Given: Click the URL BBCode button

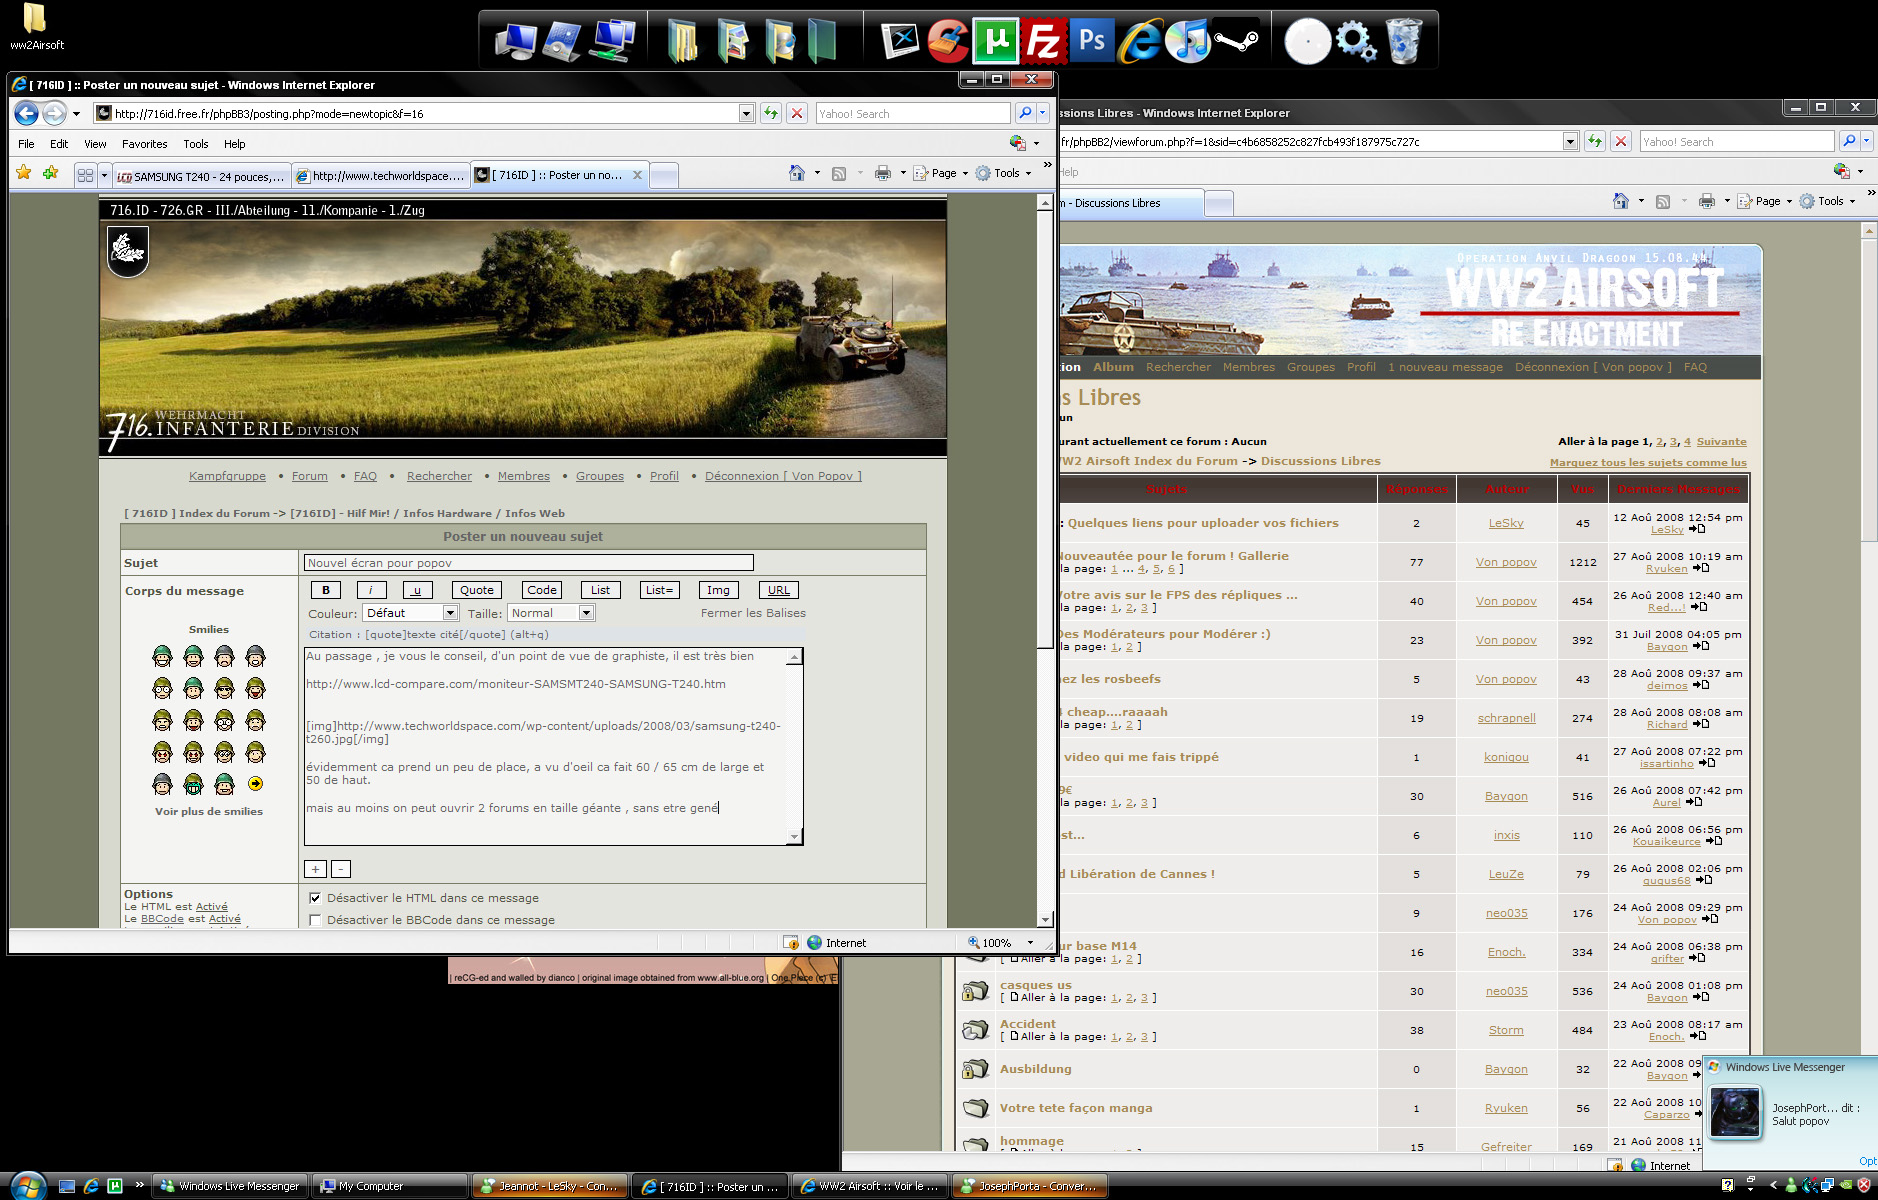Looking at the screenshot, I should 779,590.
